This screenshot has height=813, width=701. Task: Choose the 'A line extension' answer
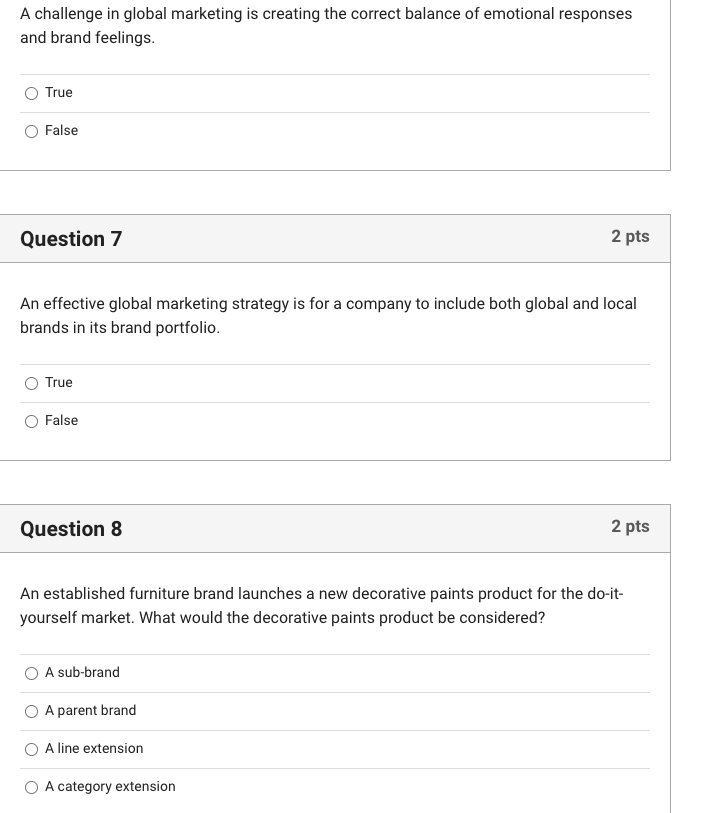coord(32,749)
